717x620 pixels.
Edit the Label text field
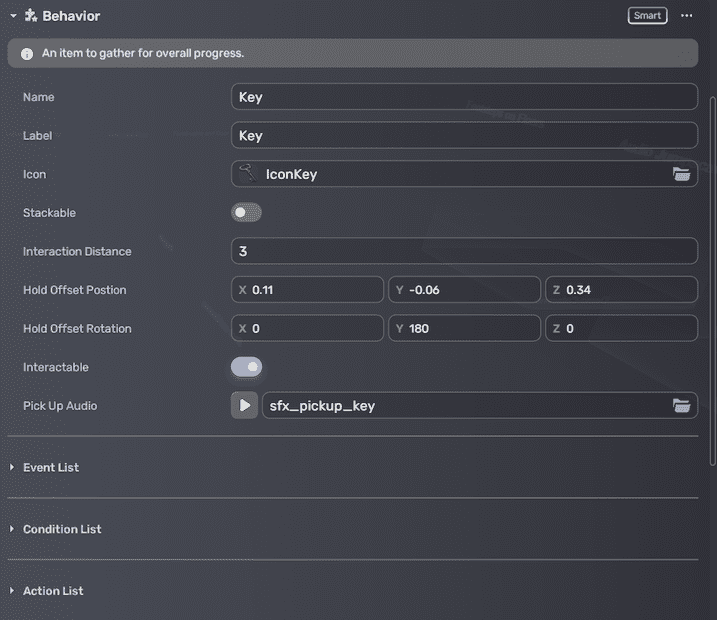[x=463, y=136]
